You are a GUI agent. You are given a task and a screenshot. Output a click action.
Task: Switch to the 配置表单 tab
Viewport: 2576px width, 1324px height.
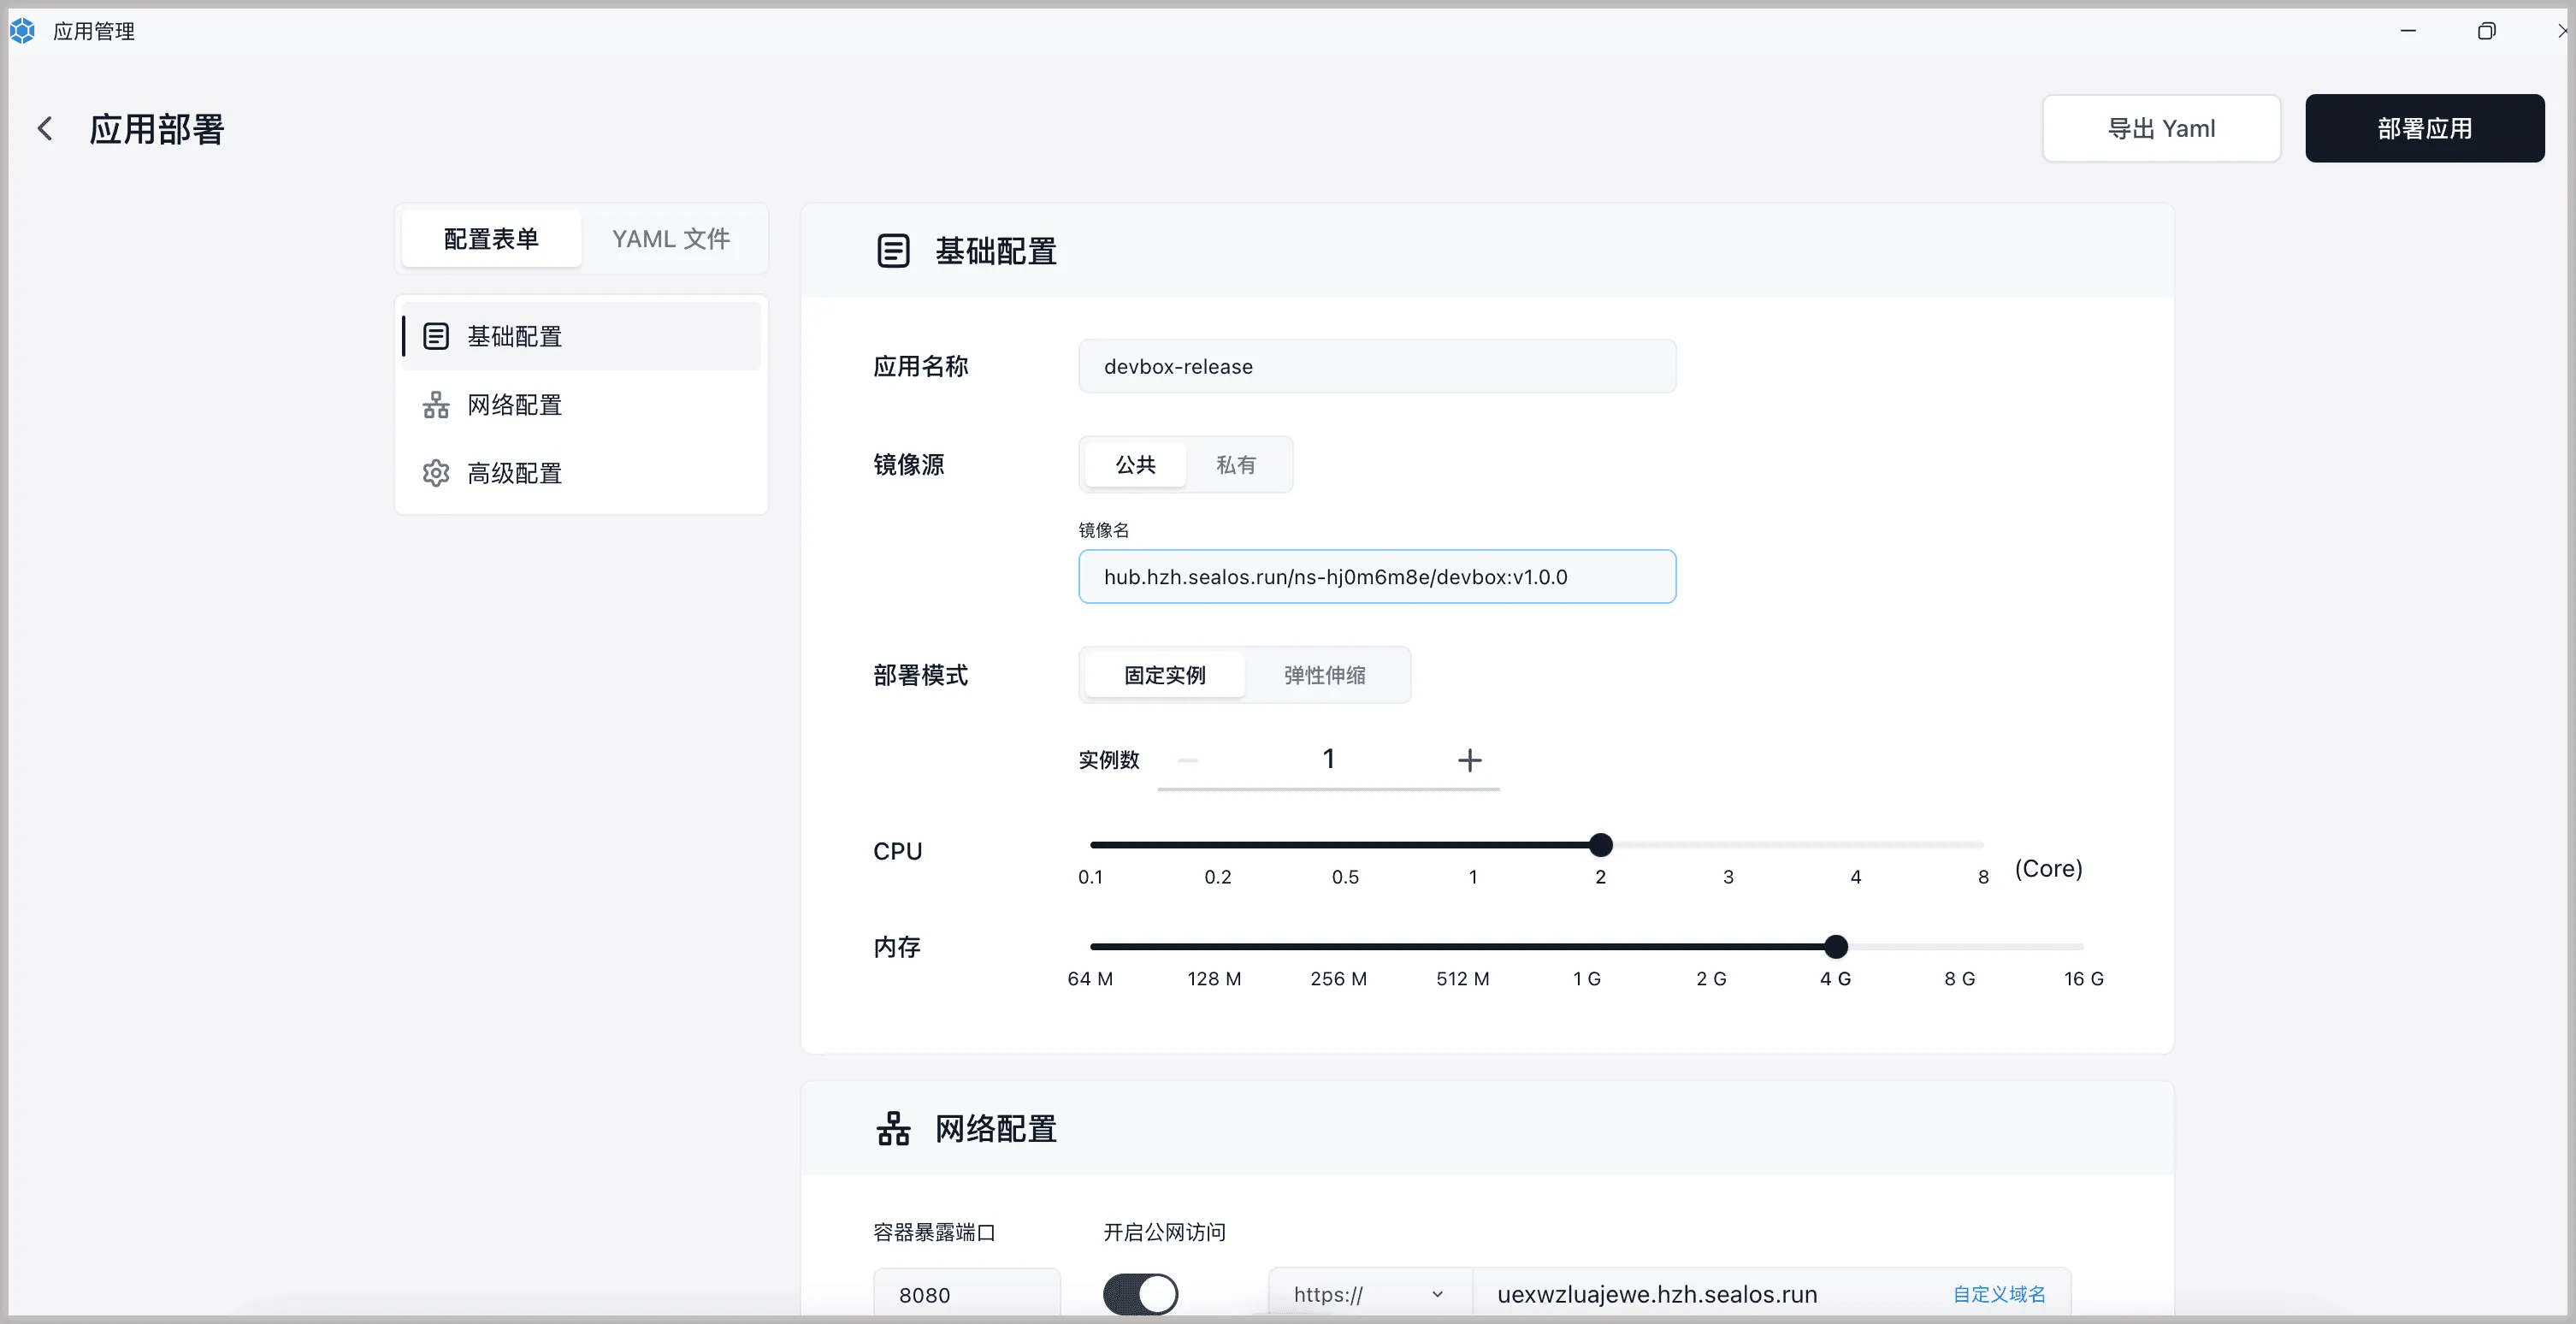pyautogui.click(x=491, y=239)
